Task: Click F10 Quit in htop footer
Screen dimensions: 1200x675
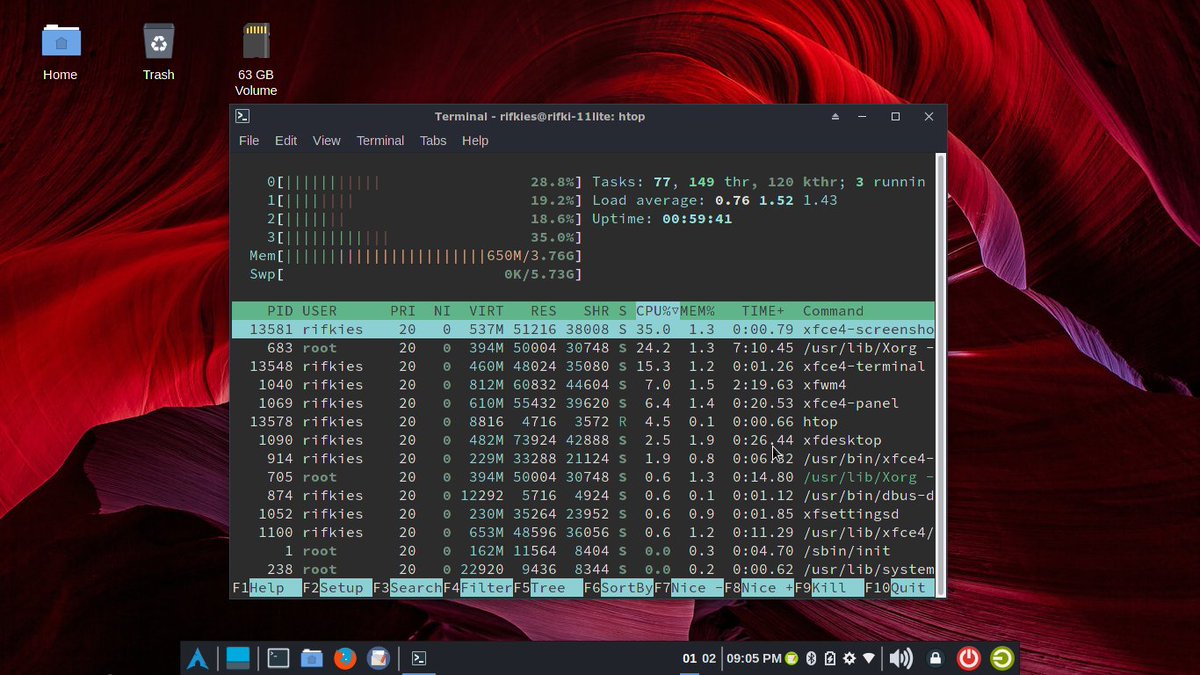Action: tap(900, 588)
